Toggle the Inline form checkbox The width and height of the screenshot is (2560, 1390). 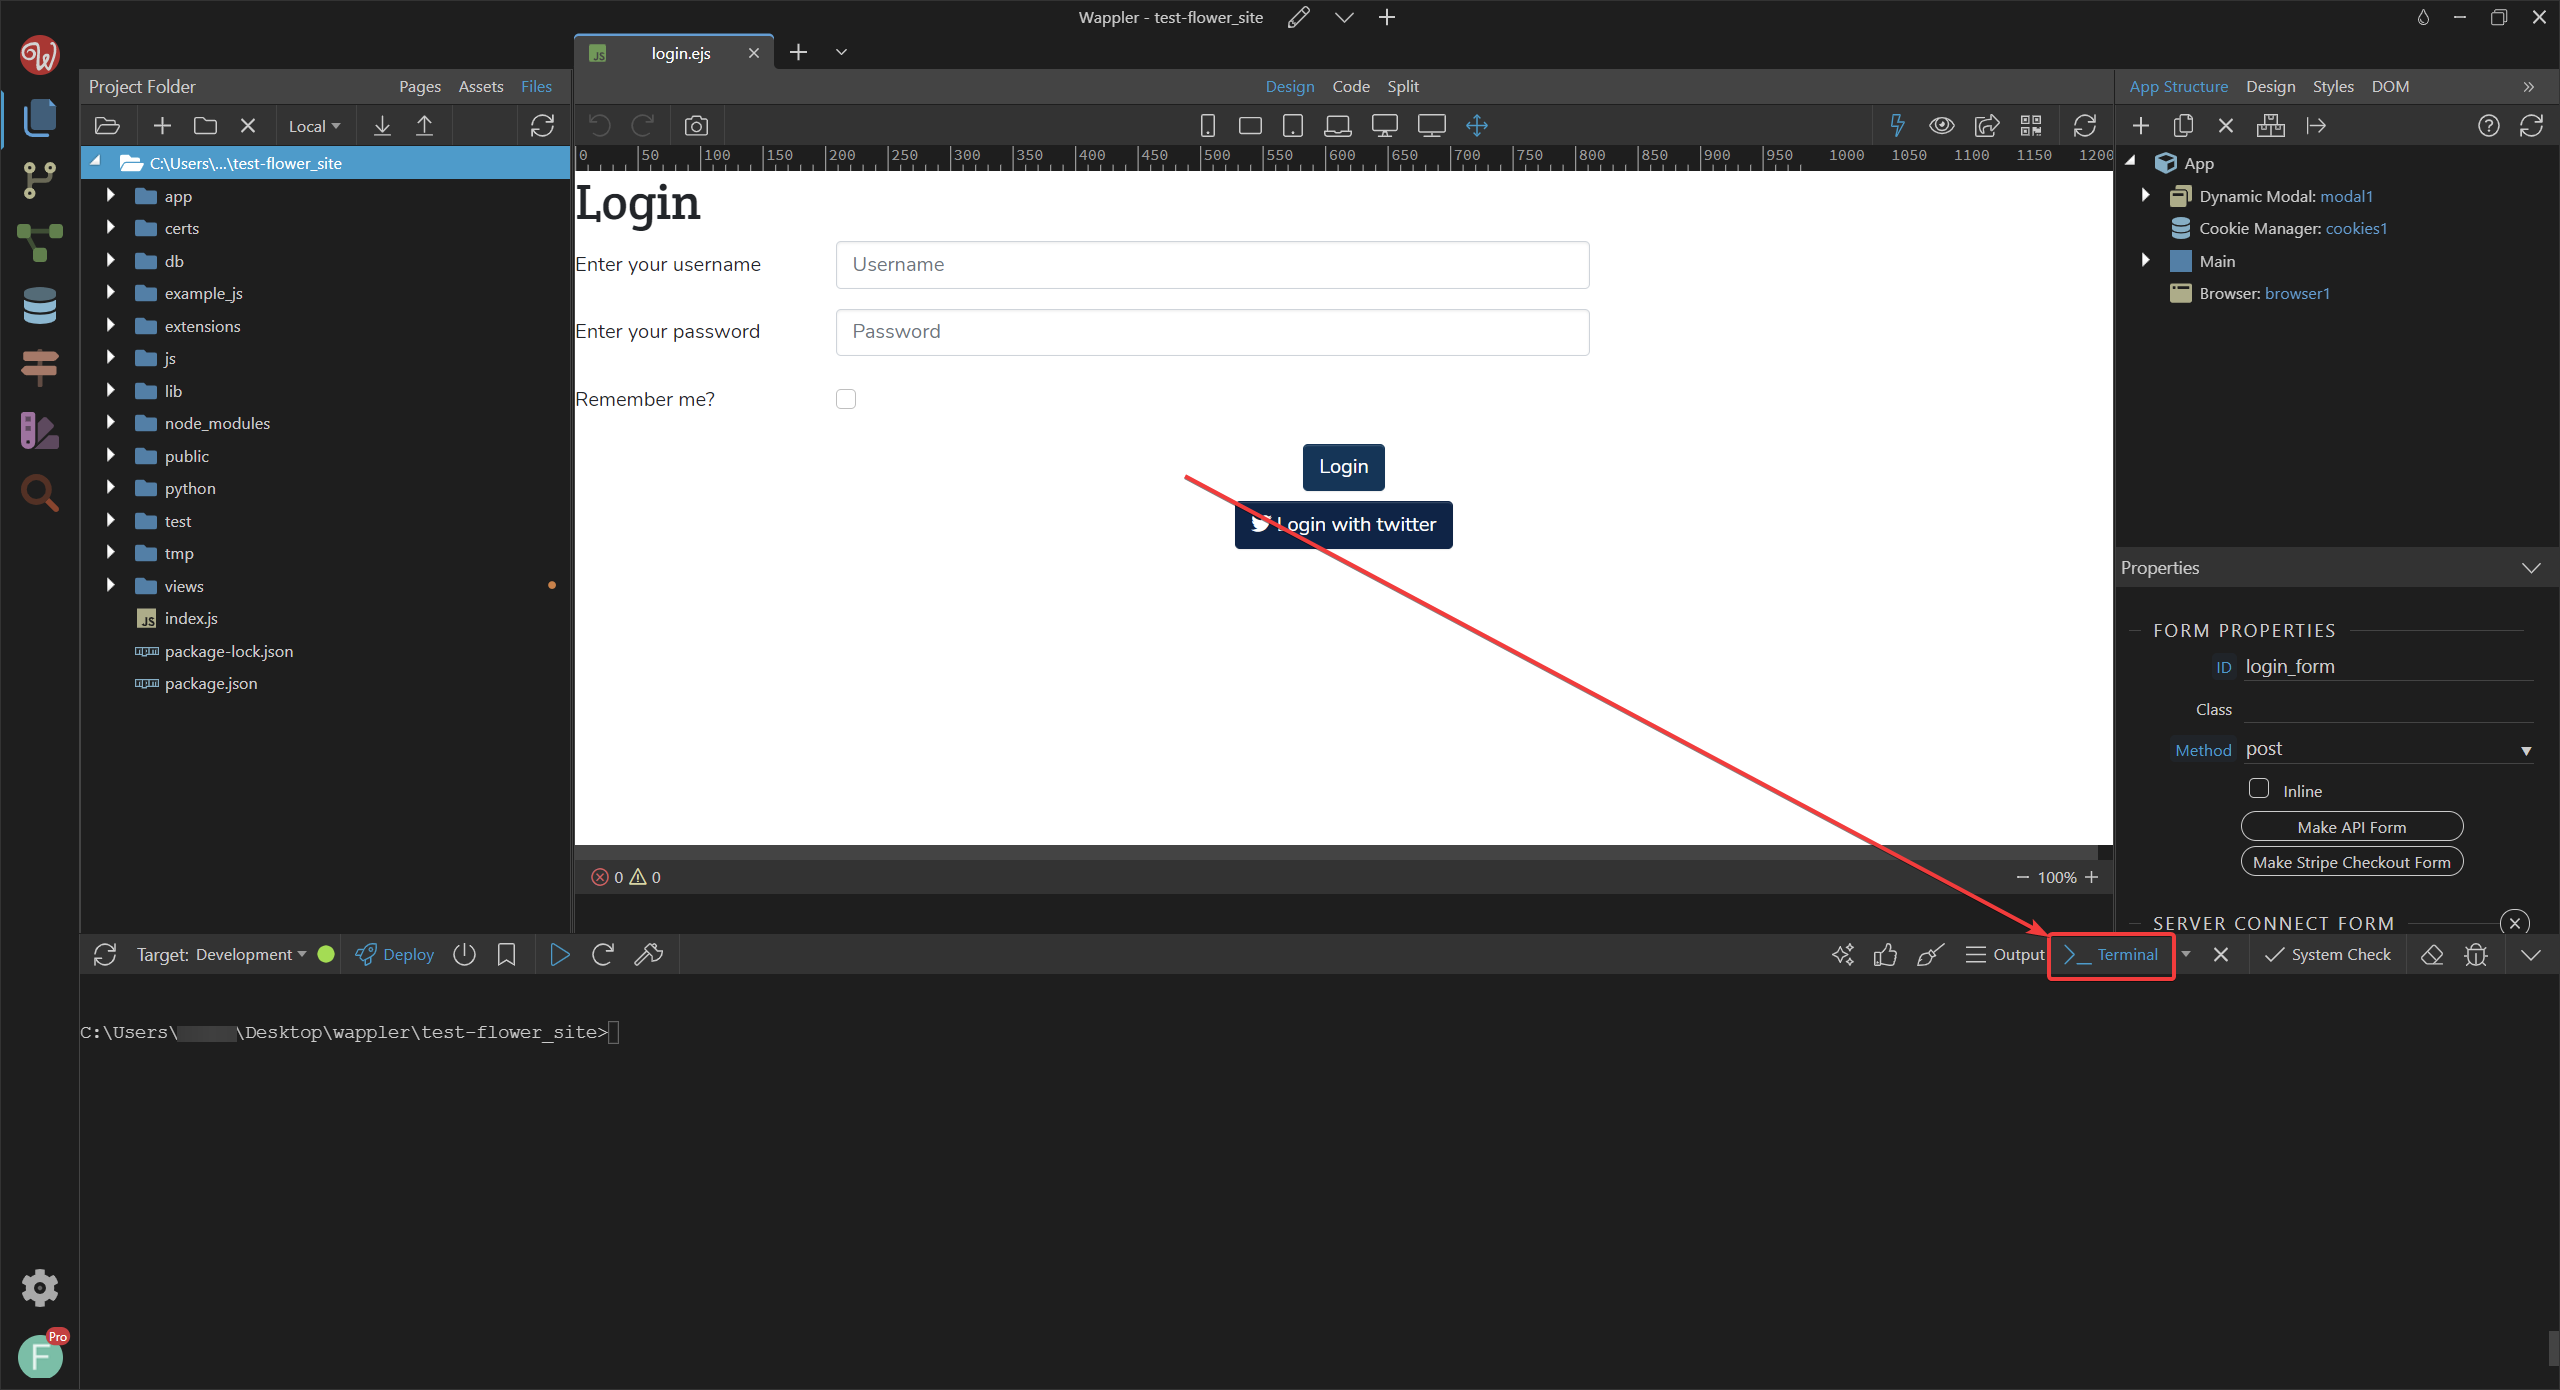pyautogui.click(x=2259, y=788)
